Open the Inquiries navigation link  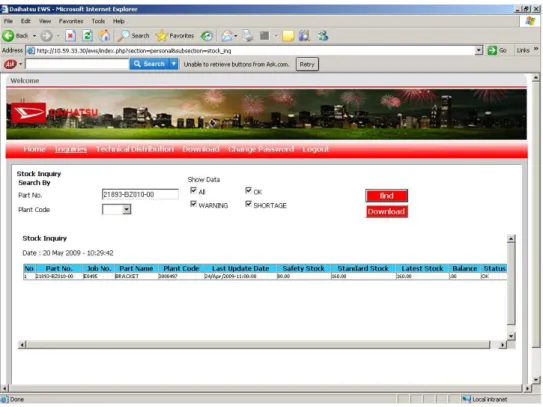[71, 149]
